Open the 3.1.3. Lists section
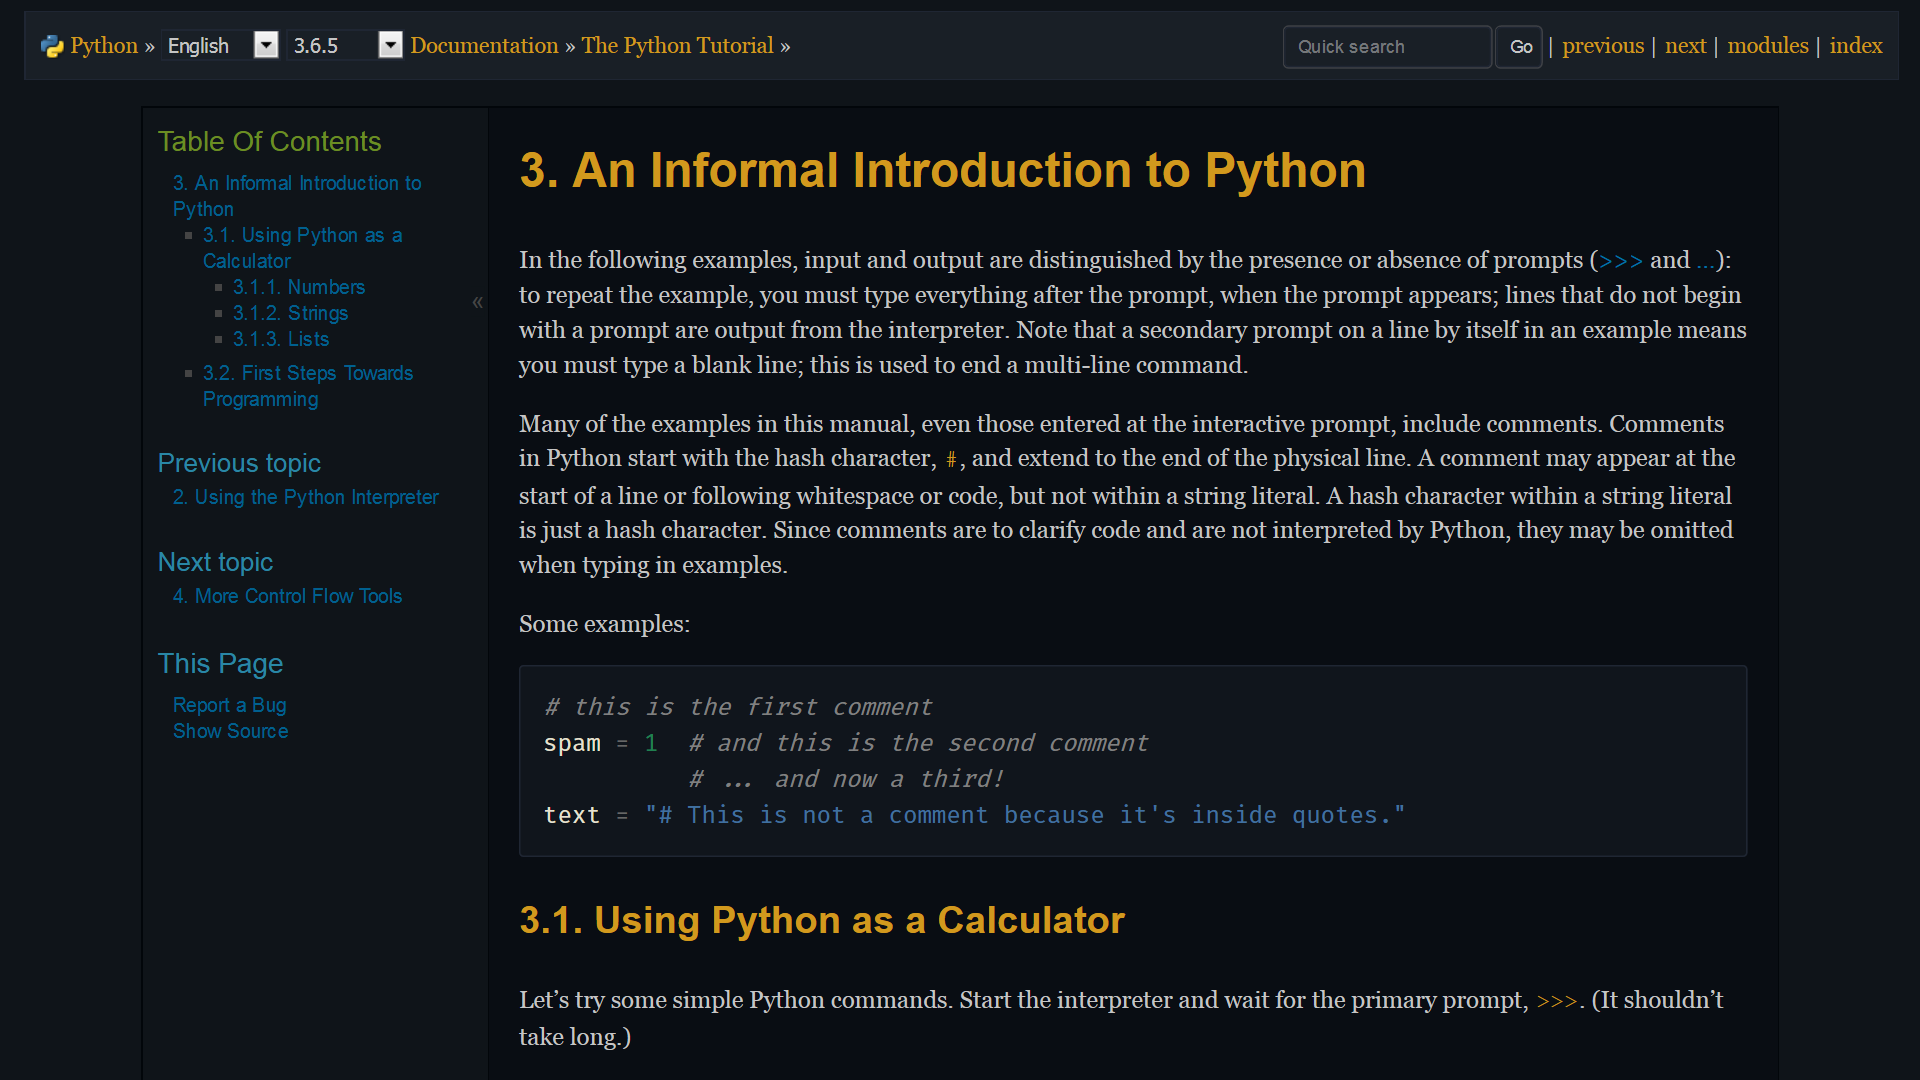The image size is (1920, 1080). pos(280,339)
